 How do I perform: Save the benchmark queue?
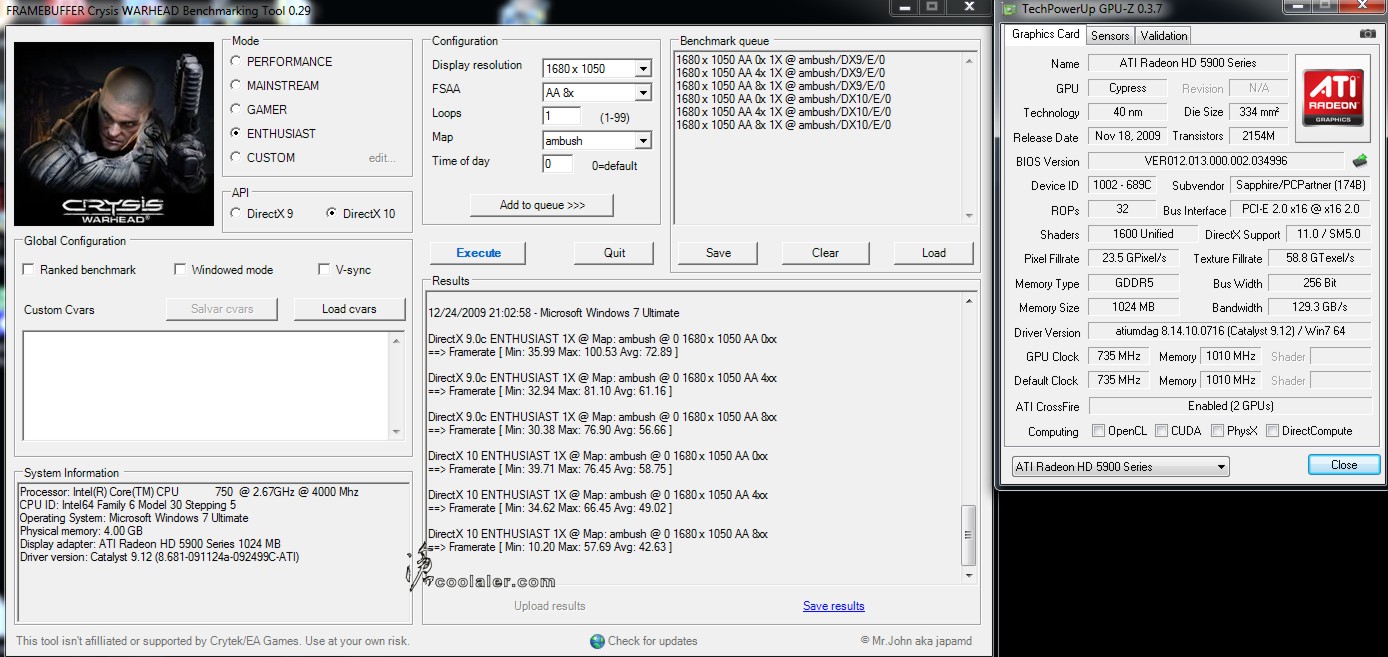tap(718, 253)
